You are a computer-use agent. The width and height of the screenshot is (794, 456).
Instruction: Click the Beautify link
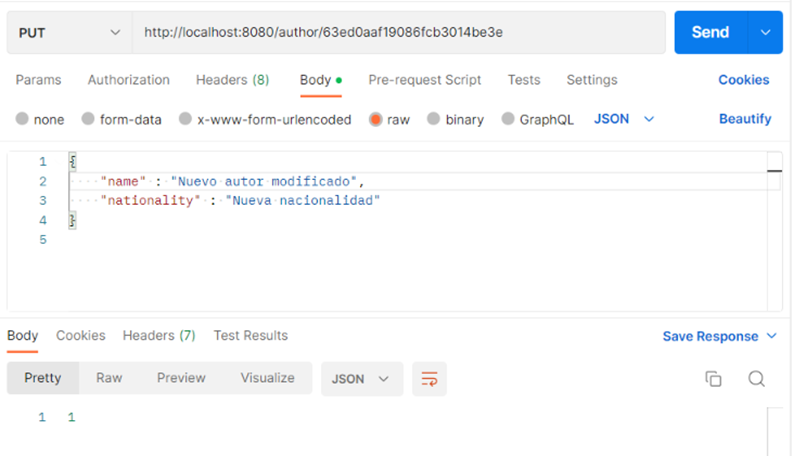coord(744,119)
